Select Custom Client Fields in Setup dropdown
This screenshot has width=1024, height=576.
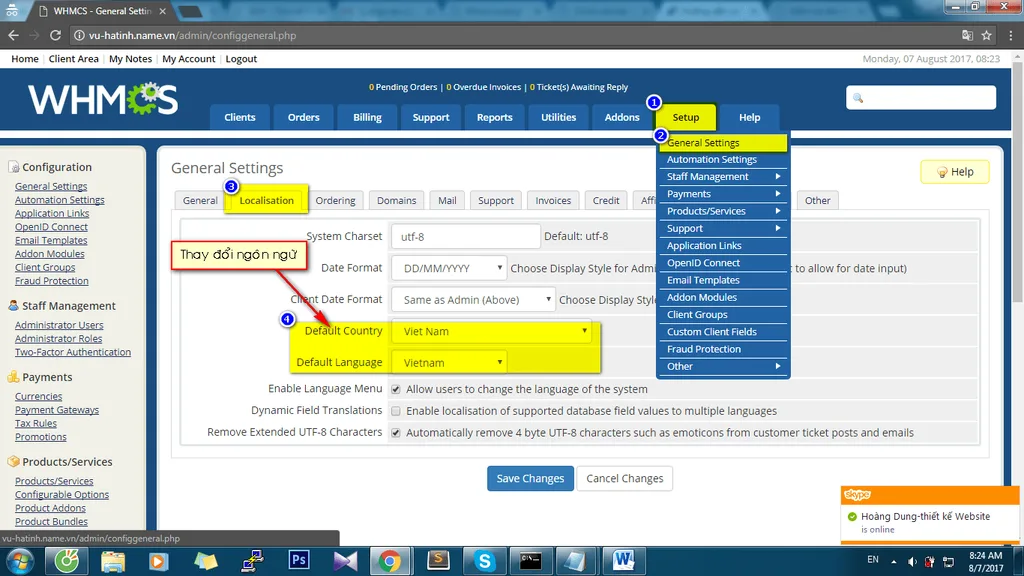tap(723, 332)
